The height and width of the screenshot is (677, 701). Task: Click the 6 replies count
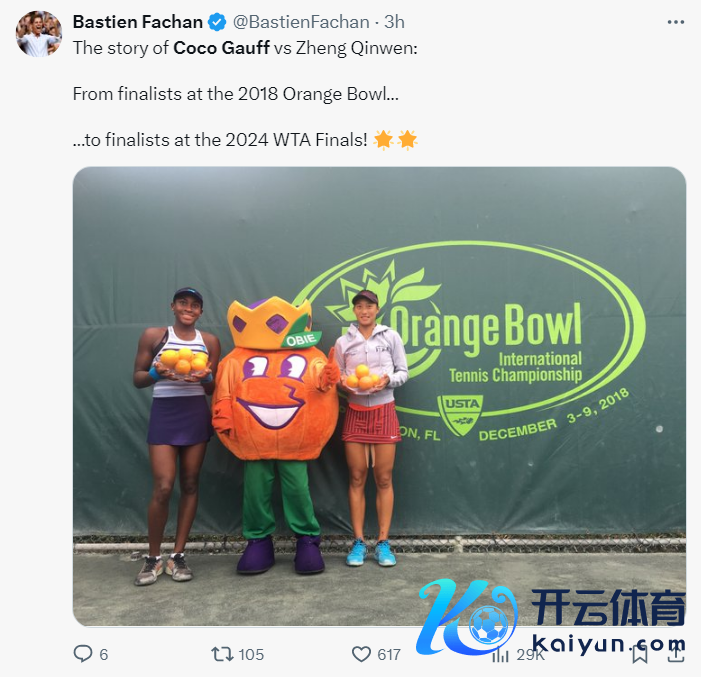104,655
